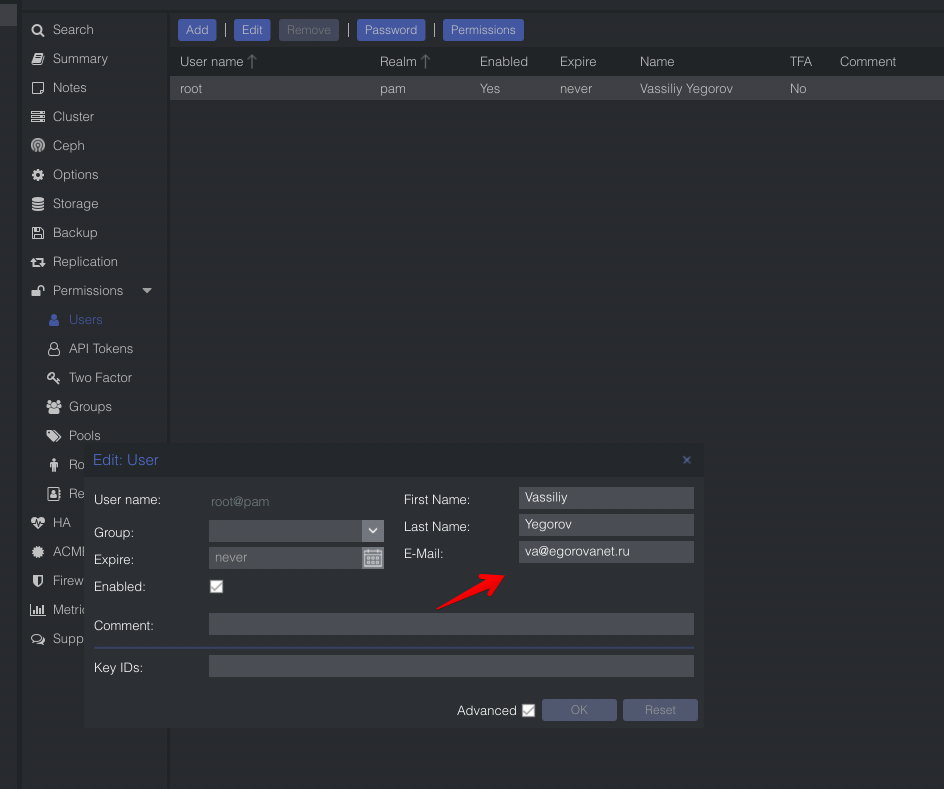
Task: Click the Comment input field
Action: [x=451, y=624]
